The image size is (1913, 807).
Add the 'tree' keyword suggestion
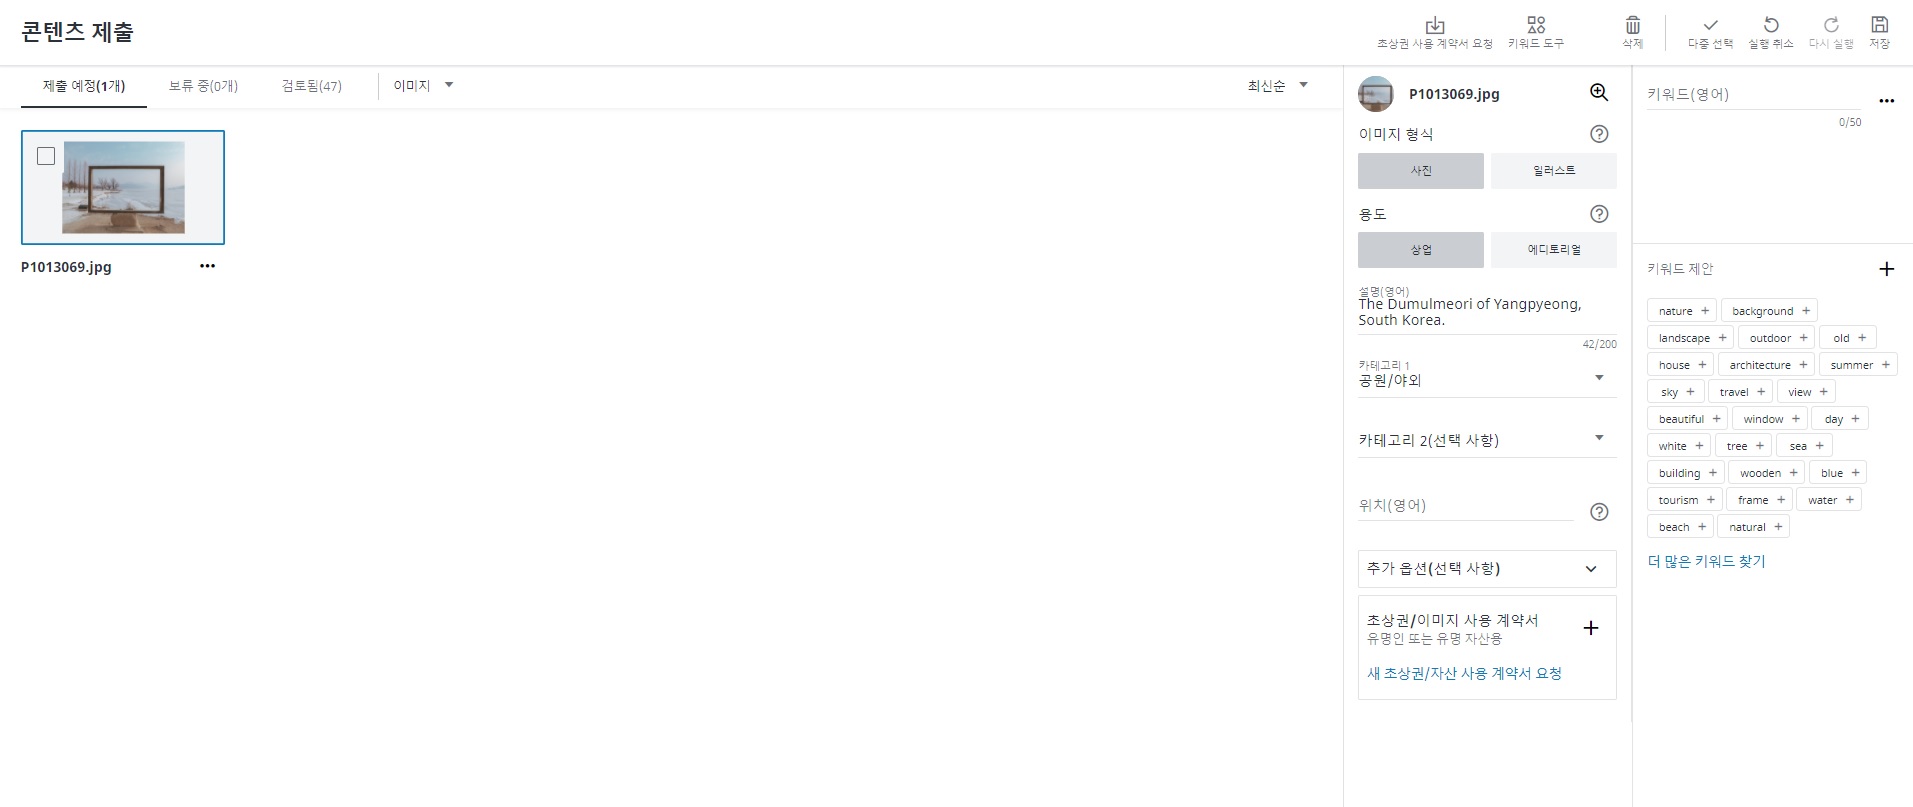coord(1743,446)
